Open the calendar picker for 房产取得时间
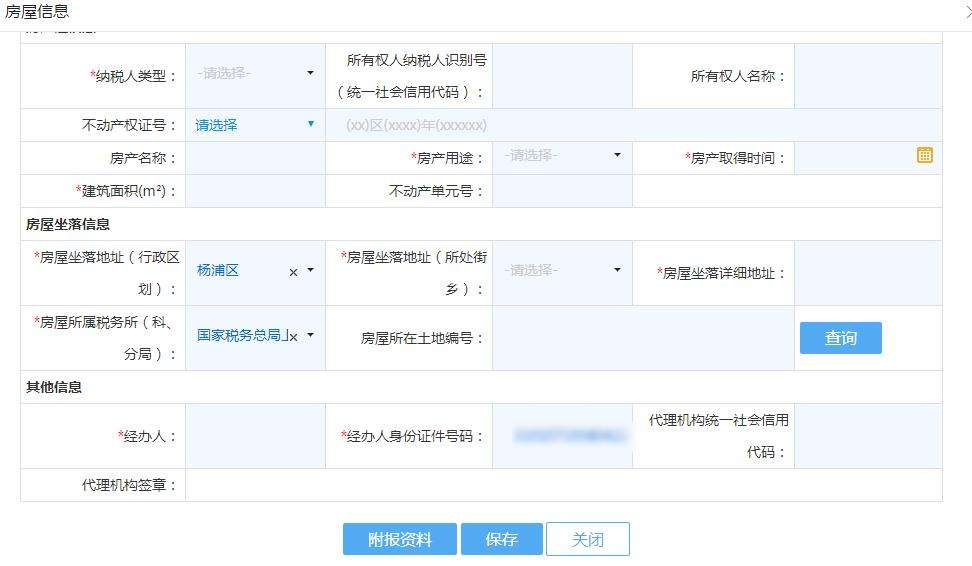This screenshot has height=566, width=972. [924, 155]
